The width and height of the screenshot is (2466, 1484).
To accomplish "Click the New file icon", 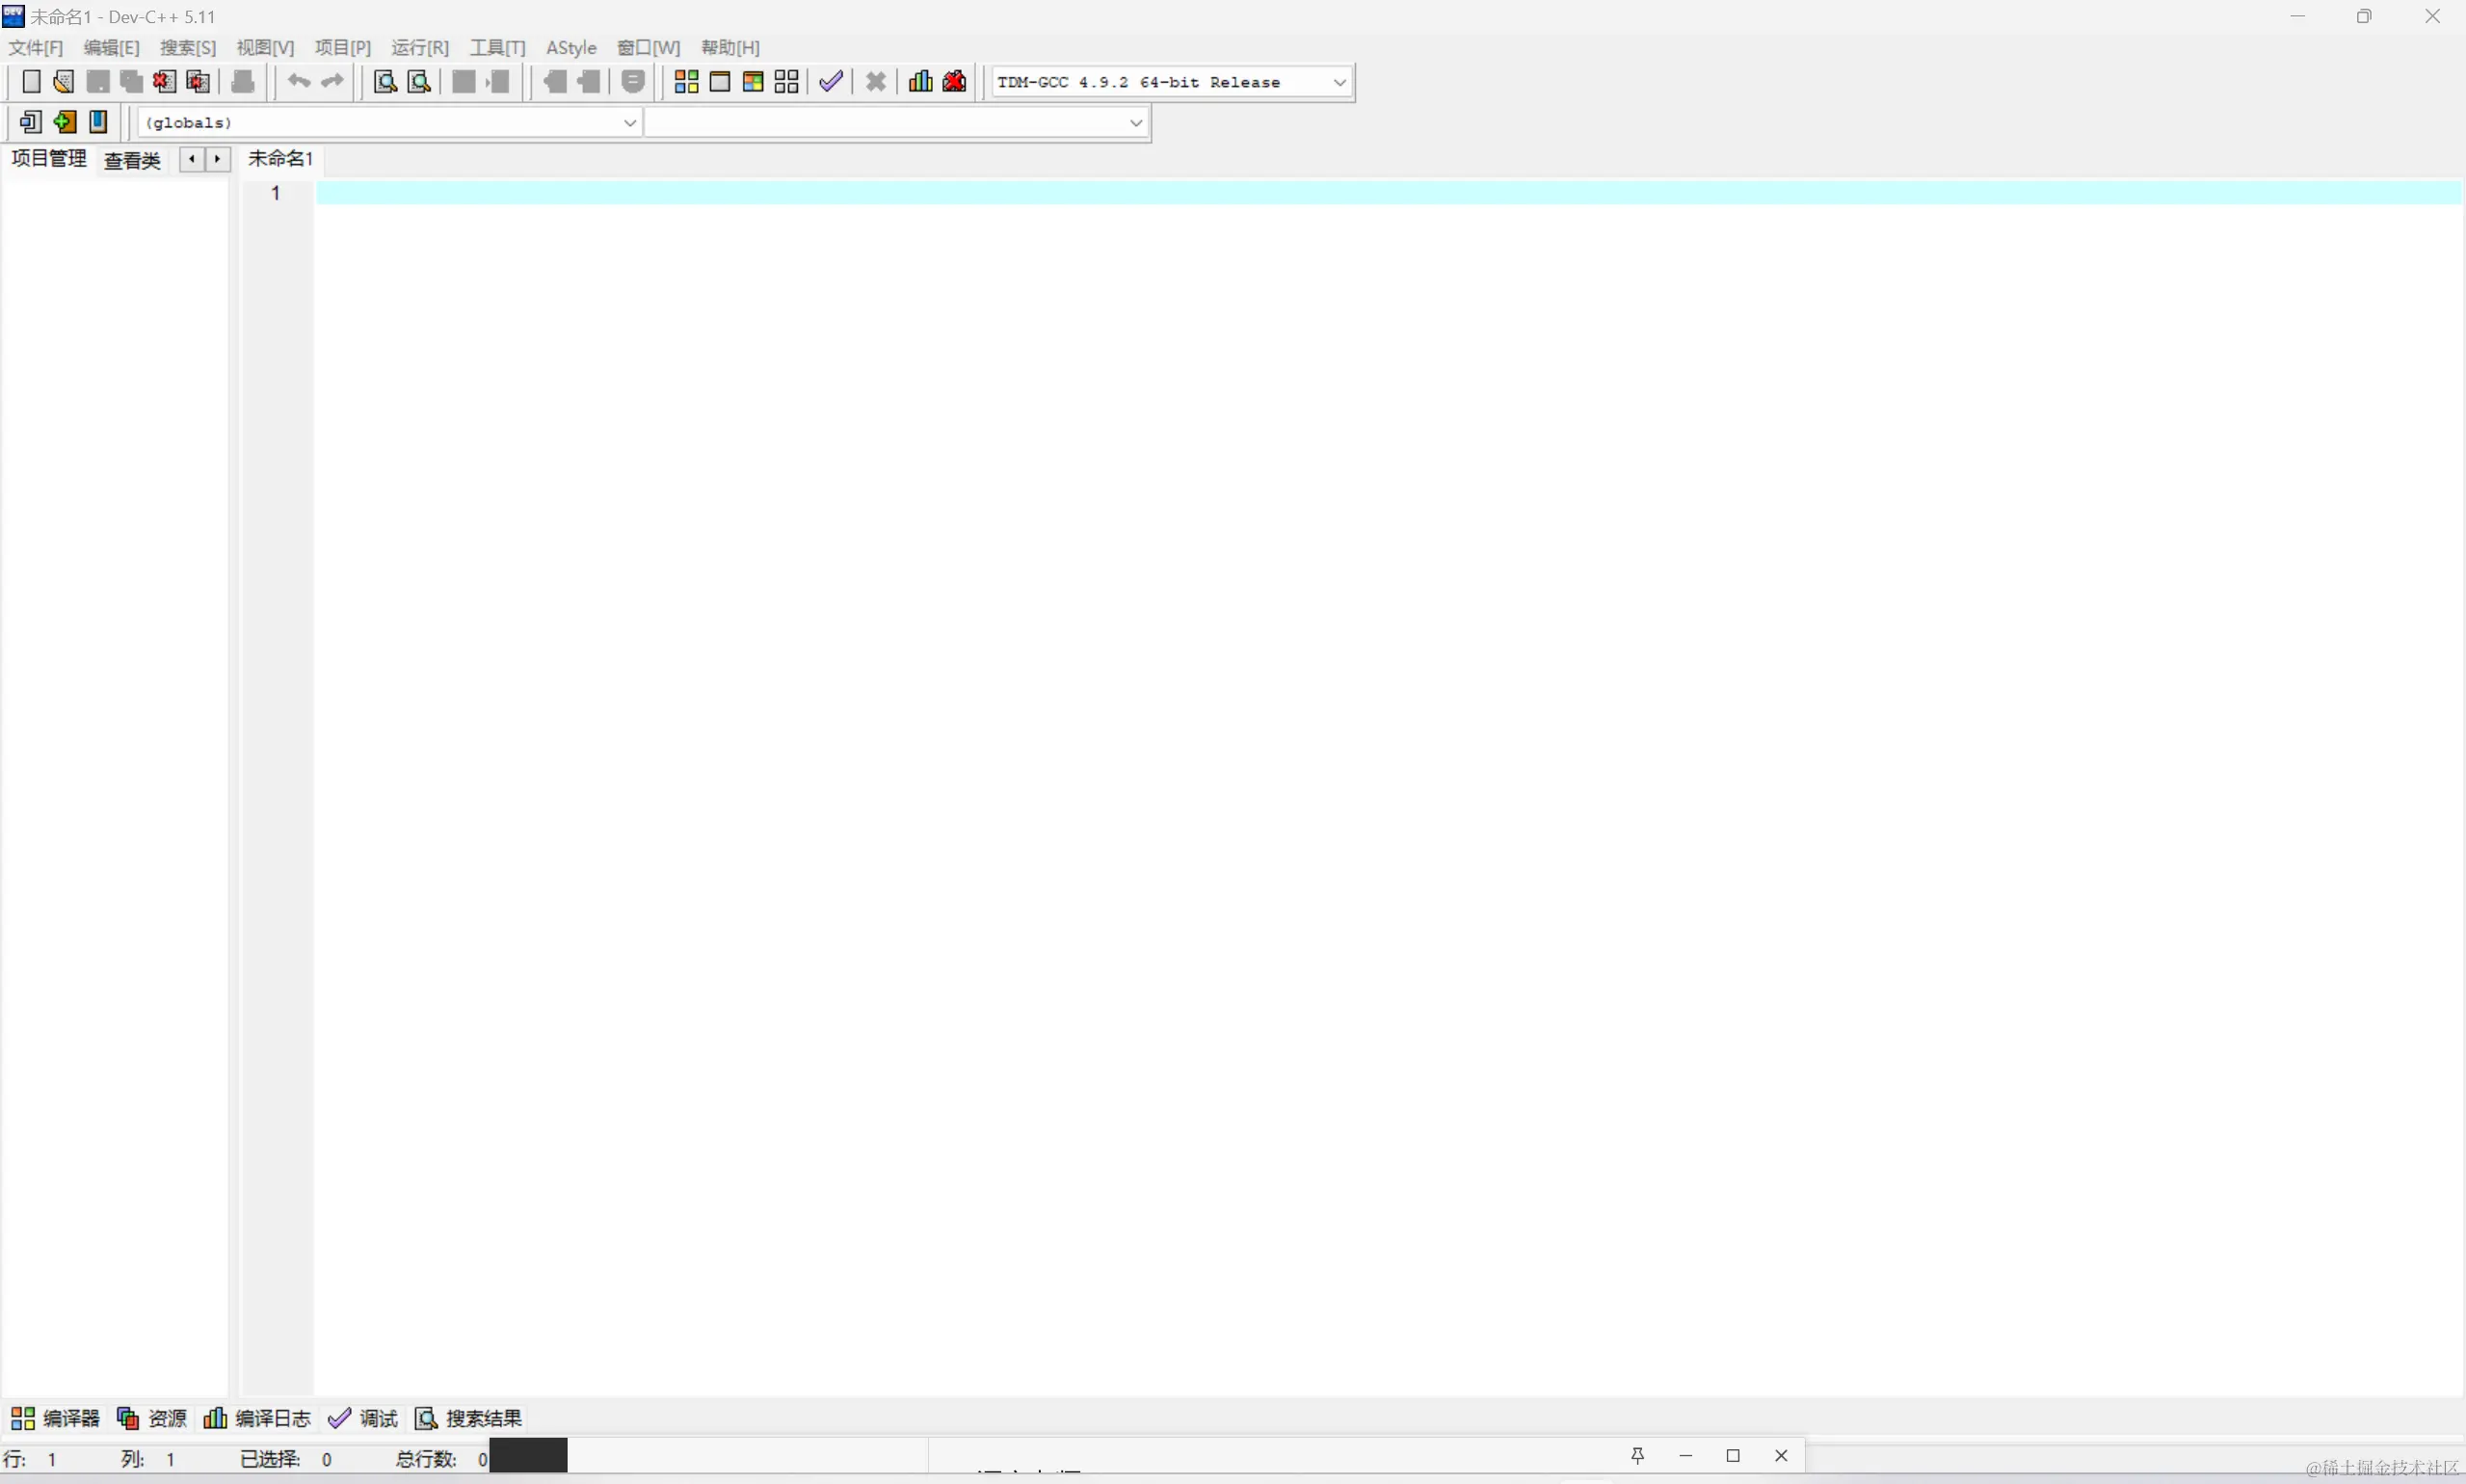I will coord(31,82).
